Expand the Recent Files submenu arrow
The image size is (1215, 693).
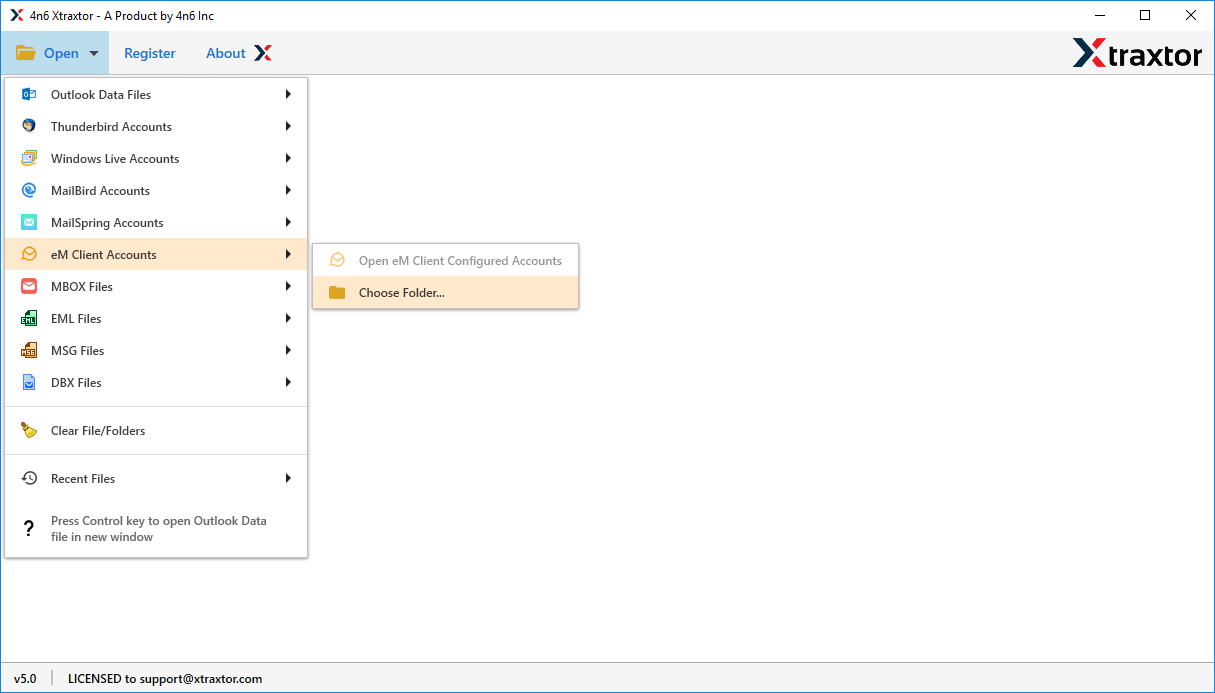288,479
